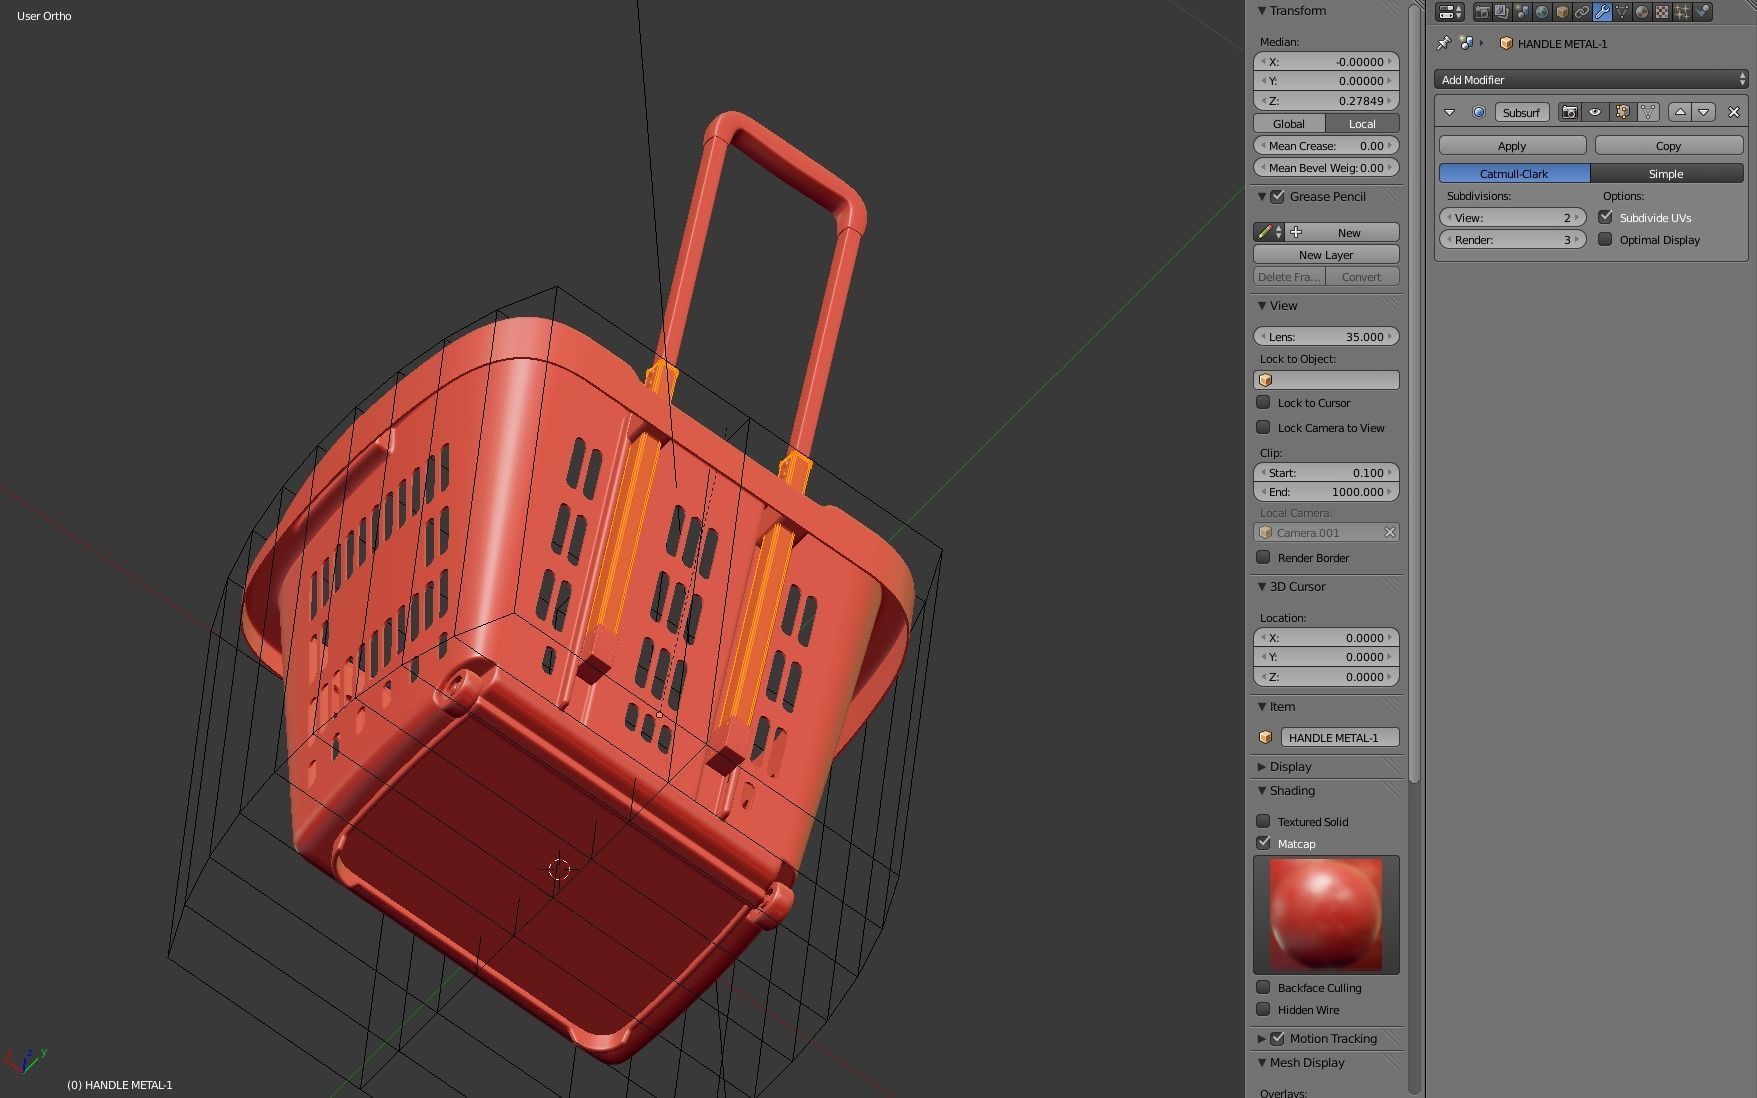Toggle Subsurf display in edit mode
The width and height of the screenshot is (1757, 1098).
1622,112
